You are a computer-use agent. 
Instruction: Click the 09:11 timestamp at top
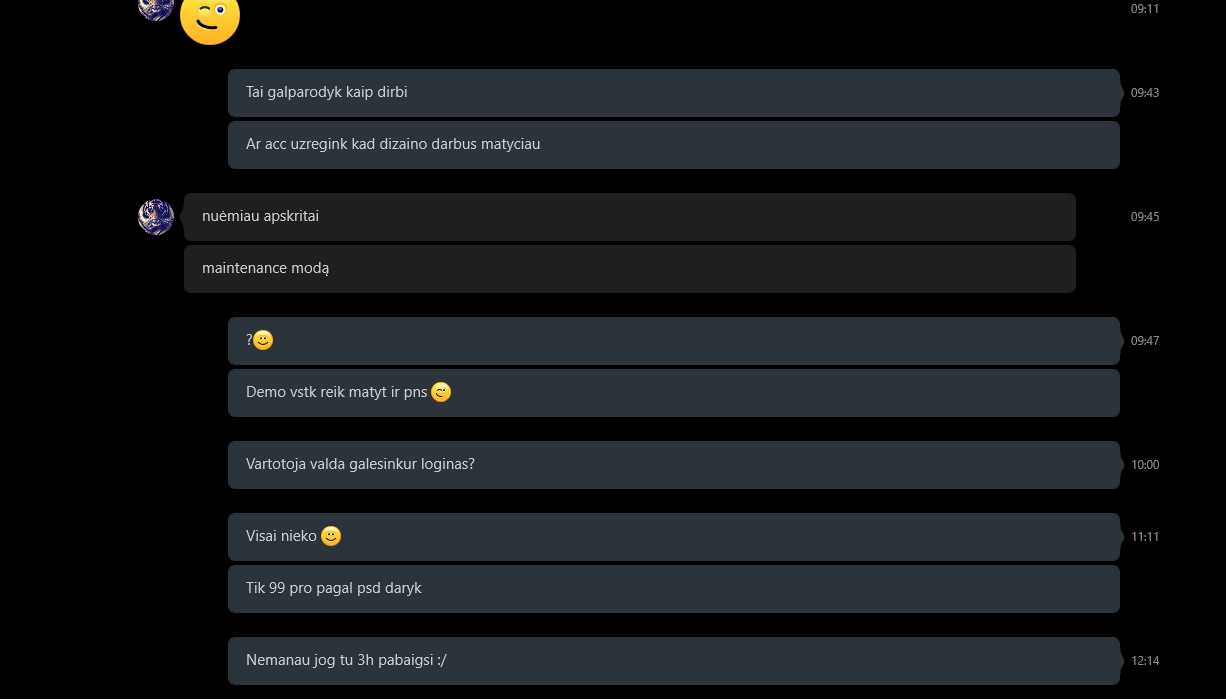click(x=1145, y=9)
